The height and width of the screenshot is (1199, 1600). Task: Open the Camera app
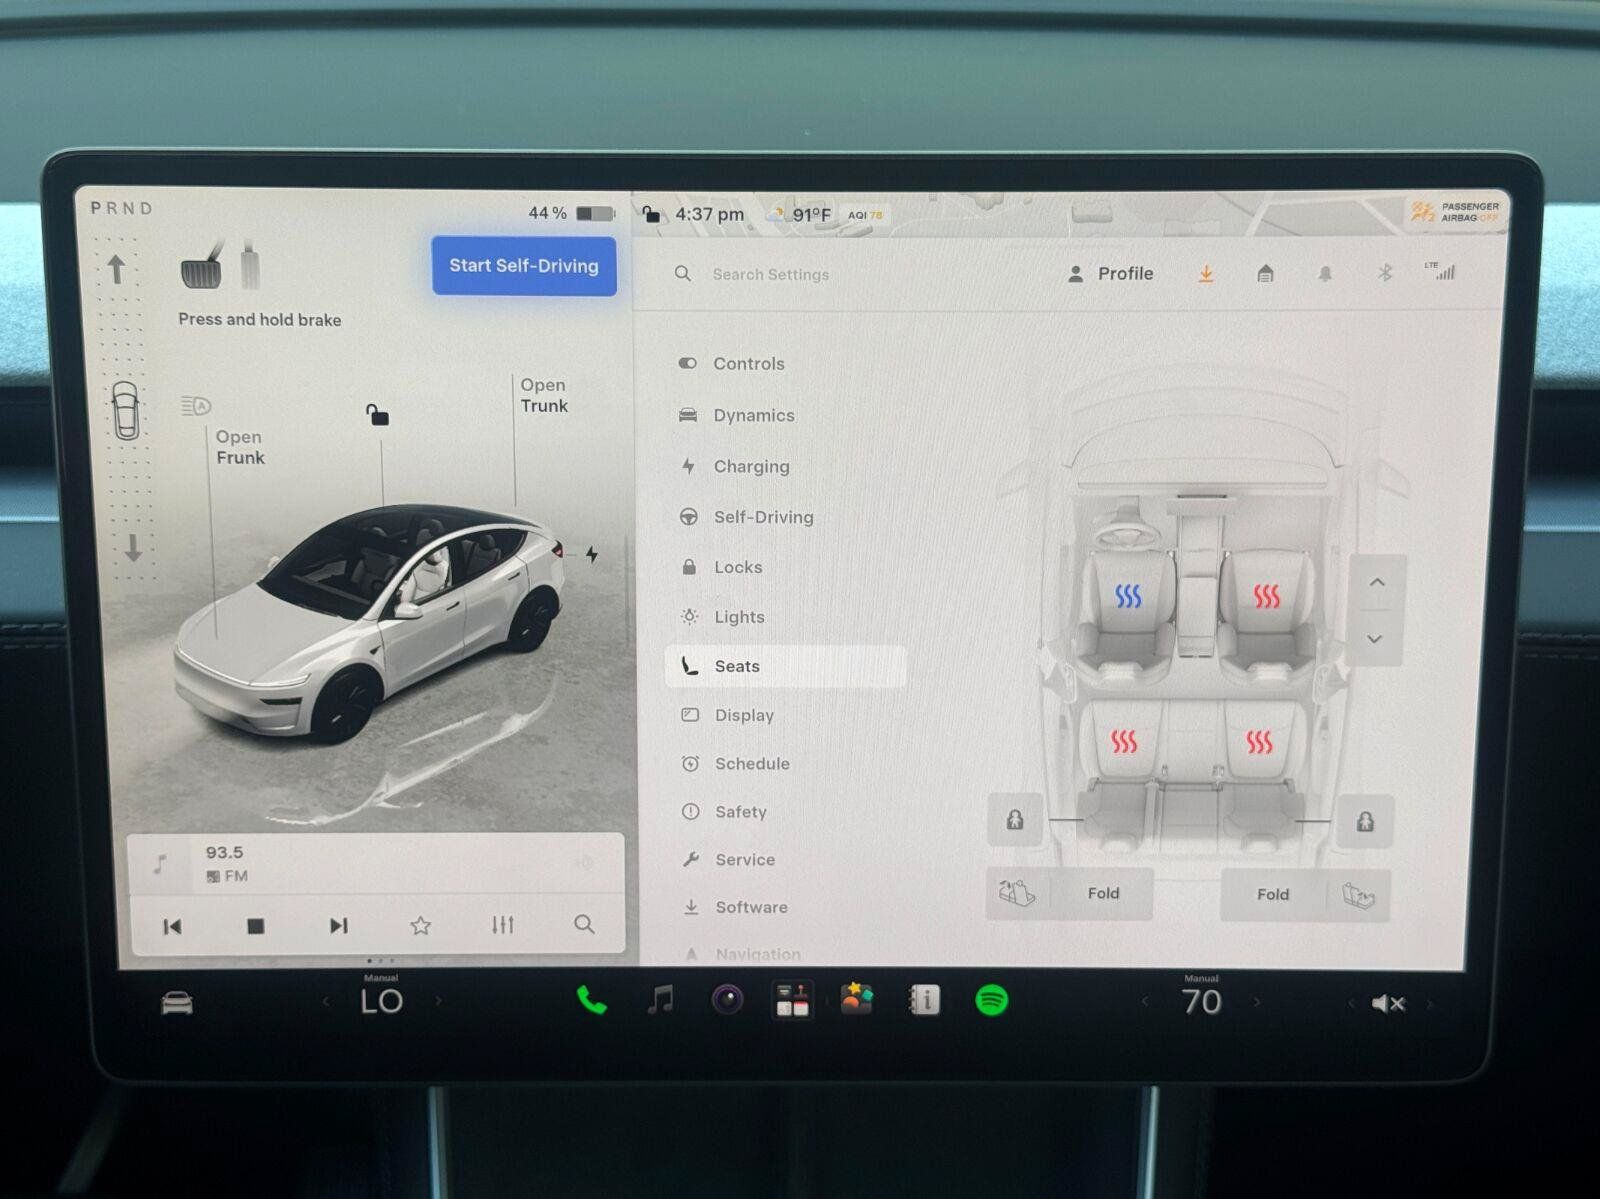727,999
